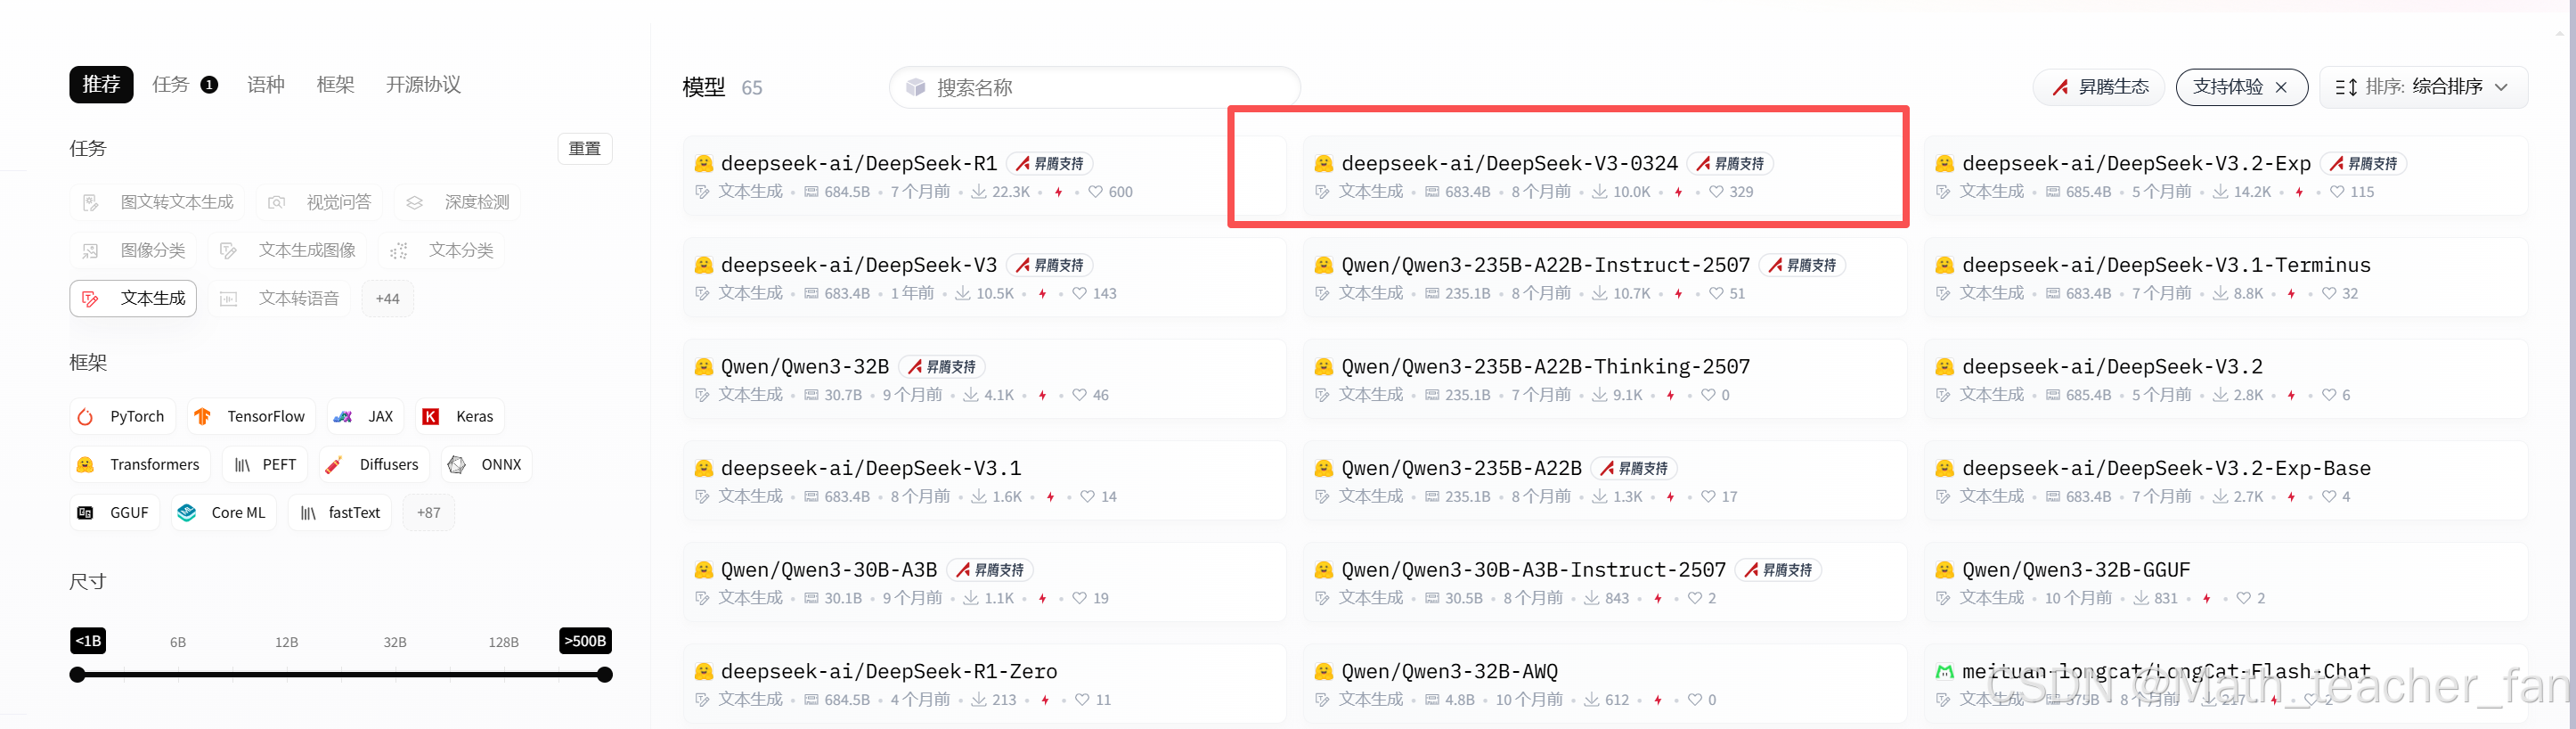Focus the 搜索名称 search field
Viewport: 2576px width, 729px height.
click(x=1095, y=87)
